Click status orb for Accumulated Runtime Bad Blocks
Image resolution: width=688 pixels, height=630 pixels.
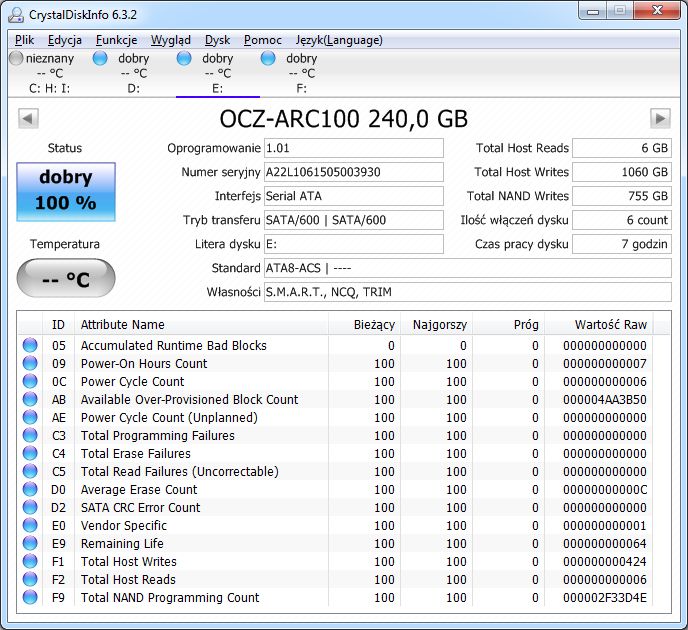30,345
